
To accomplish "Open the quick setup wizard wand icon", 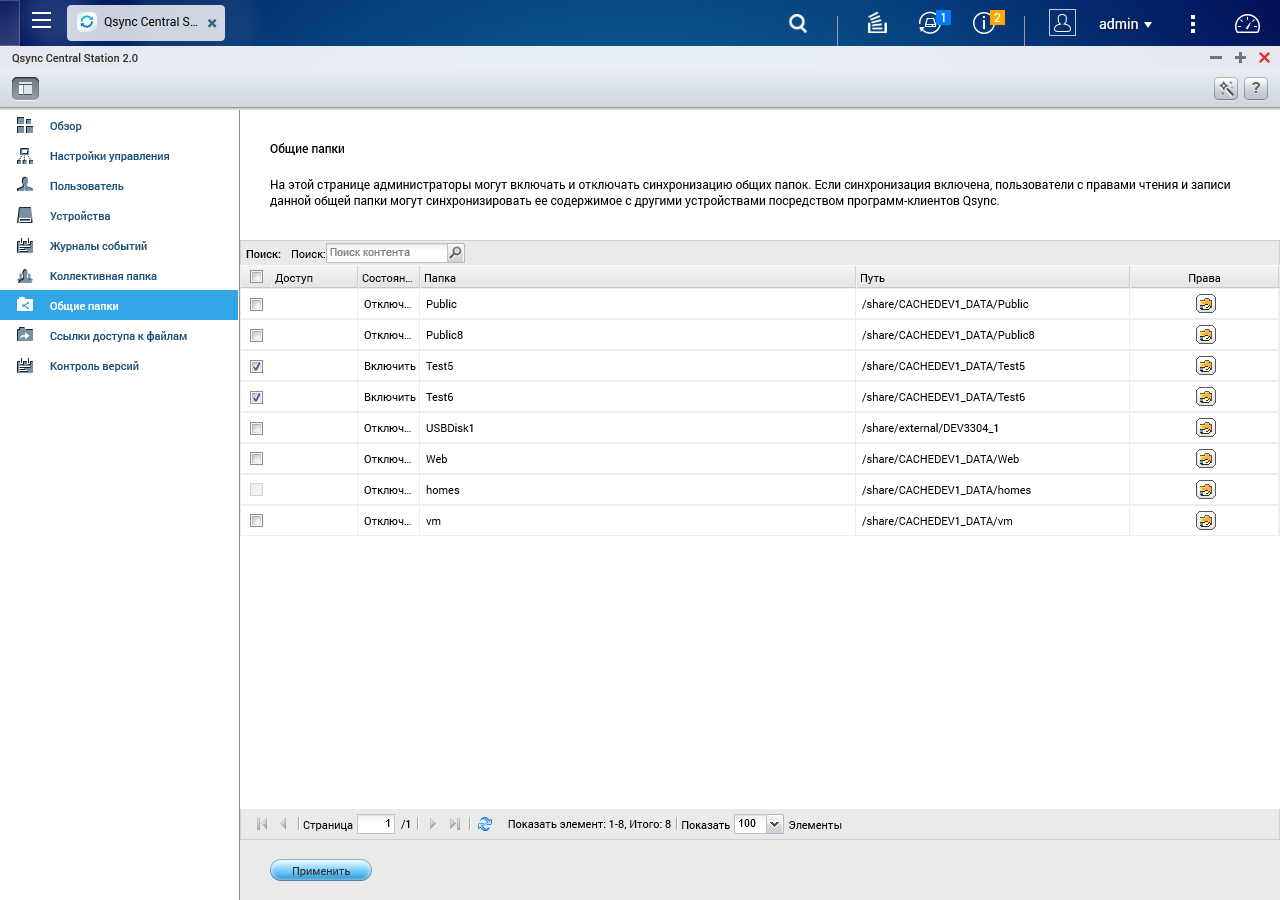I will pos(1226,88).
